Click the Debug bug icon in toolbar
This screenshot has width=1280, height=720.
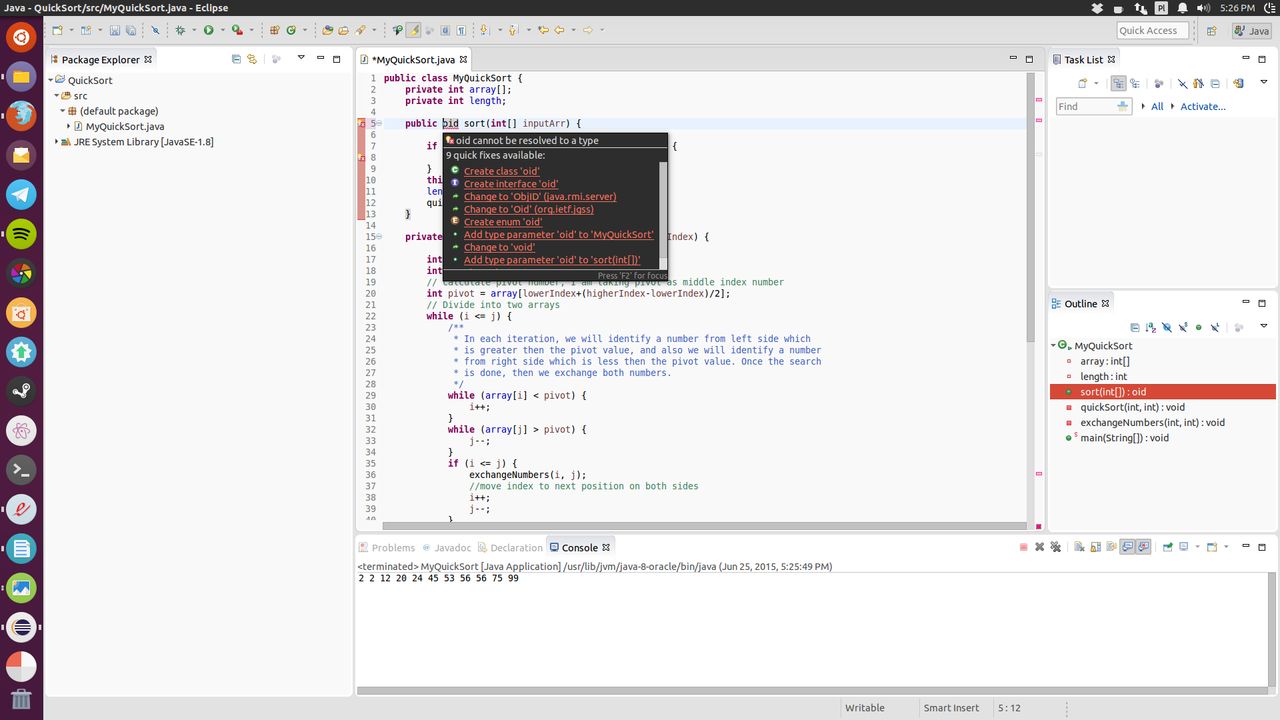coord(180,30)
